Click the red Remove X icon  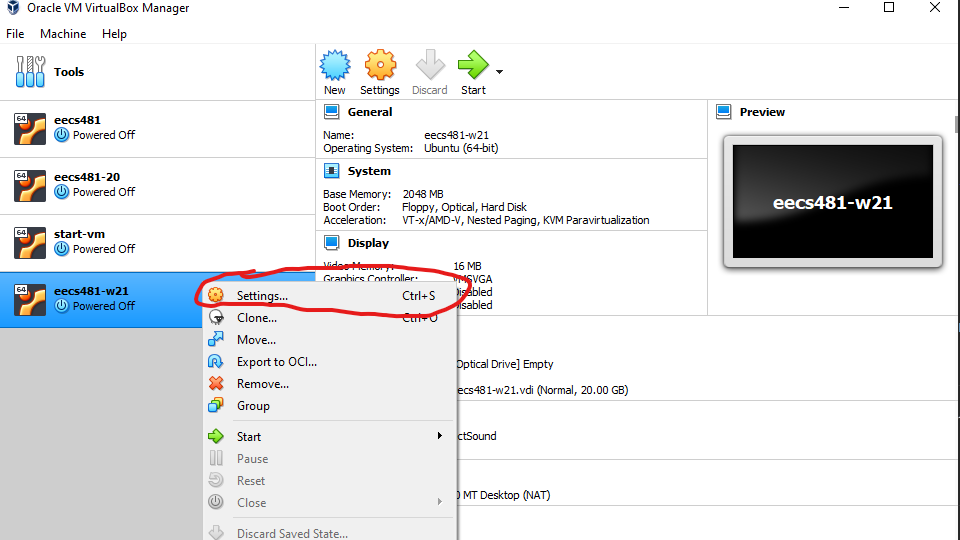pos(216,383)
